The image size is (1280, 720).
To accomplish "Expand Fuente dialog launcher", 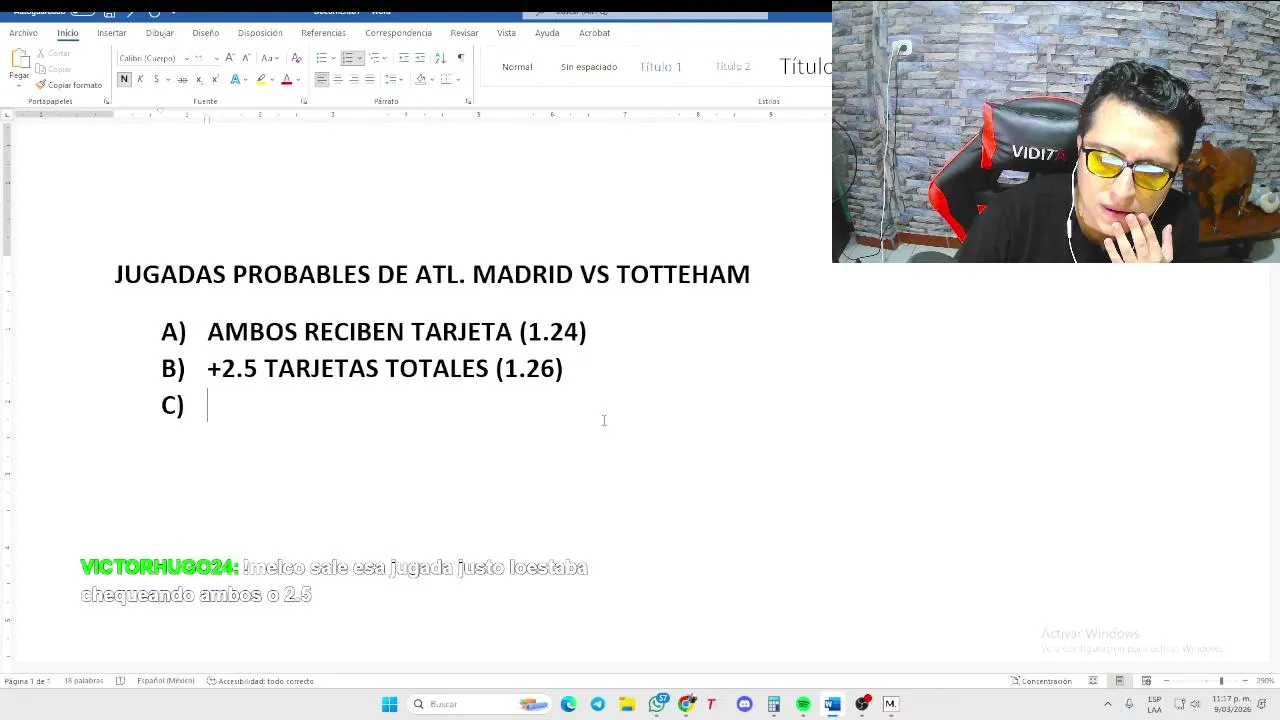I will [x=303, y=101].
